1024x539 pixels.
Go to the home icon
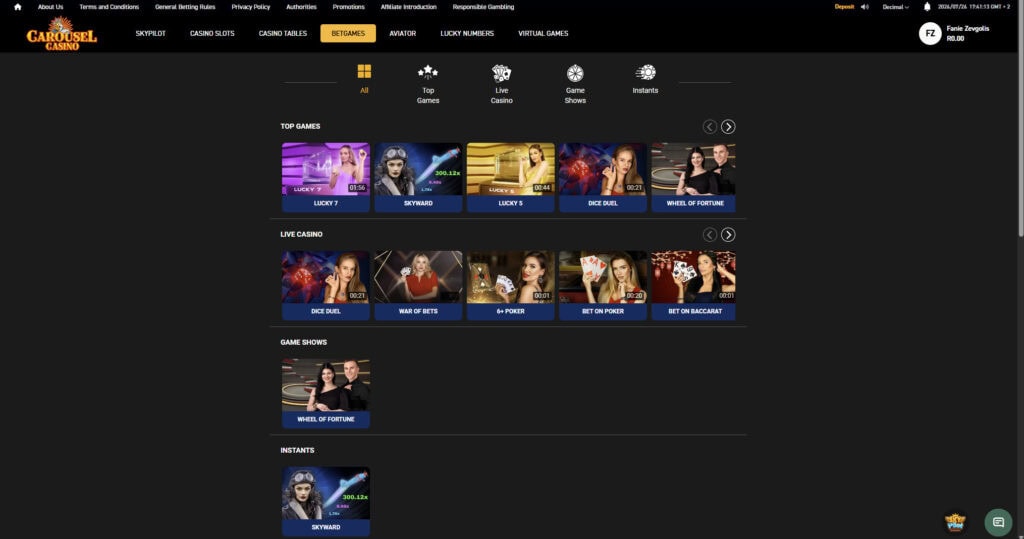(18, 7)
